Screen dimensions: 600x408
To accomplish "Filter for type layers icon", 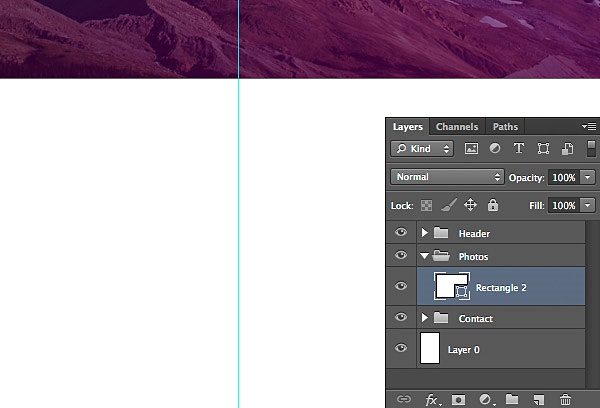I will pyautogui.click(x=519, y=148).
